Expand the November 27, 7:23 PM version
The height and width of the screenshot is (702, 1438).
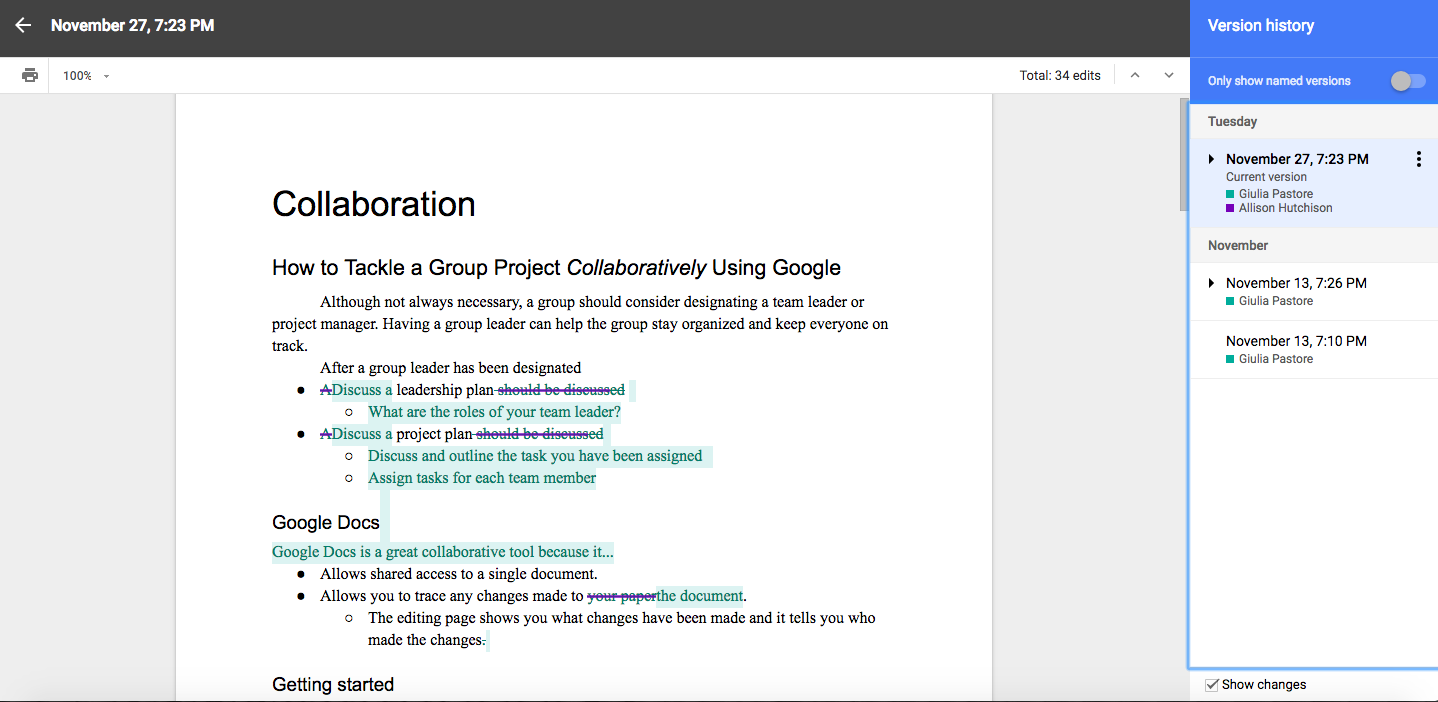click(1211, 159)
